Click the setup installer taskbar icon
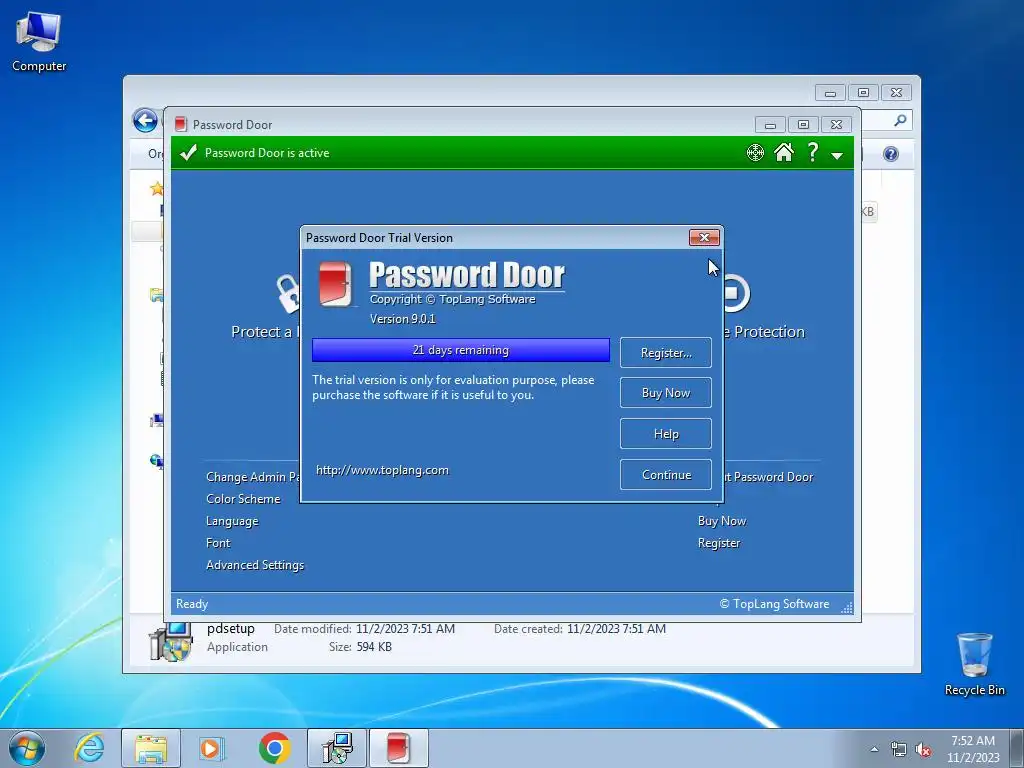 (x=337, y=748)
